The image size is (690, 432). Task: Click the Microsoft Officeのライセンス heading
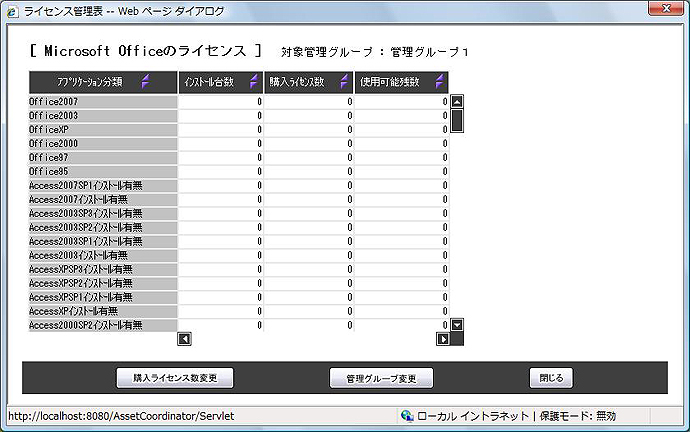click(x=145, y=51)
